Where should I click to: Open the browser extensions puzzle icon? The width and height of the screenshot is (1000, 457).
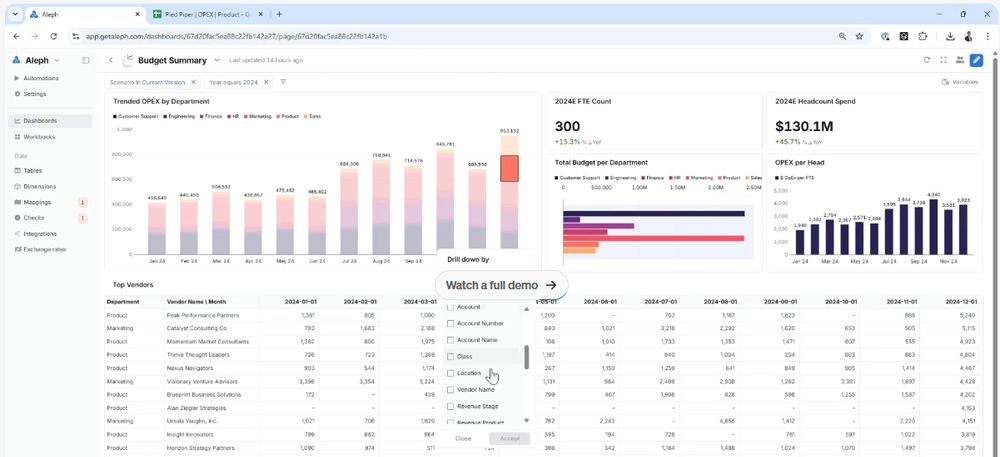click(924, 36)
